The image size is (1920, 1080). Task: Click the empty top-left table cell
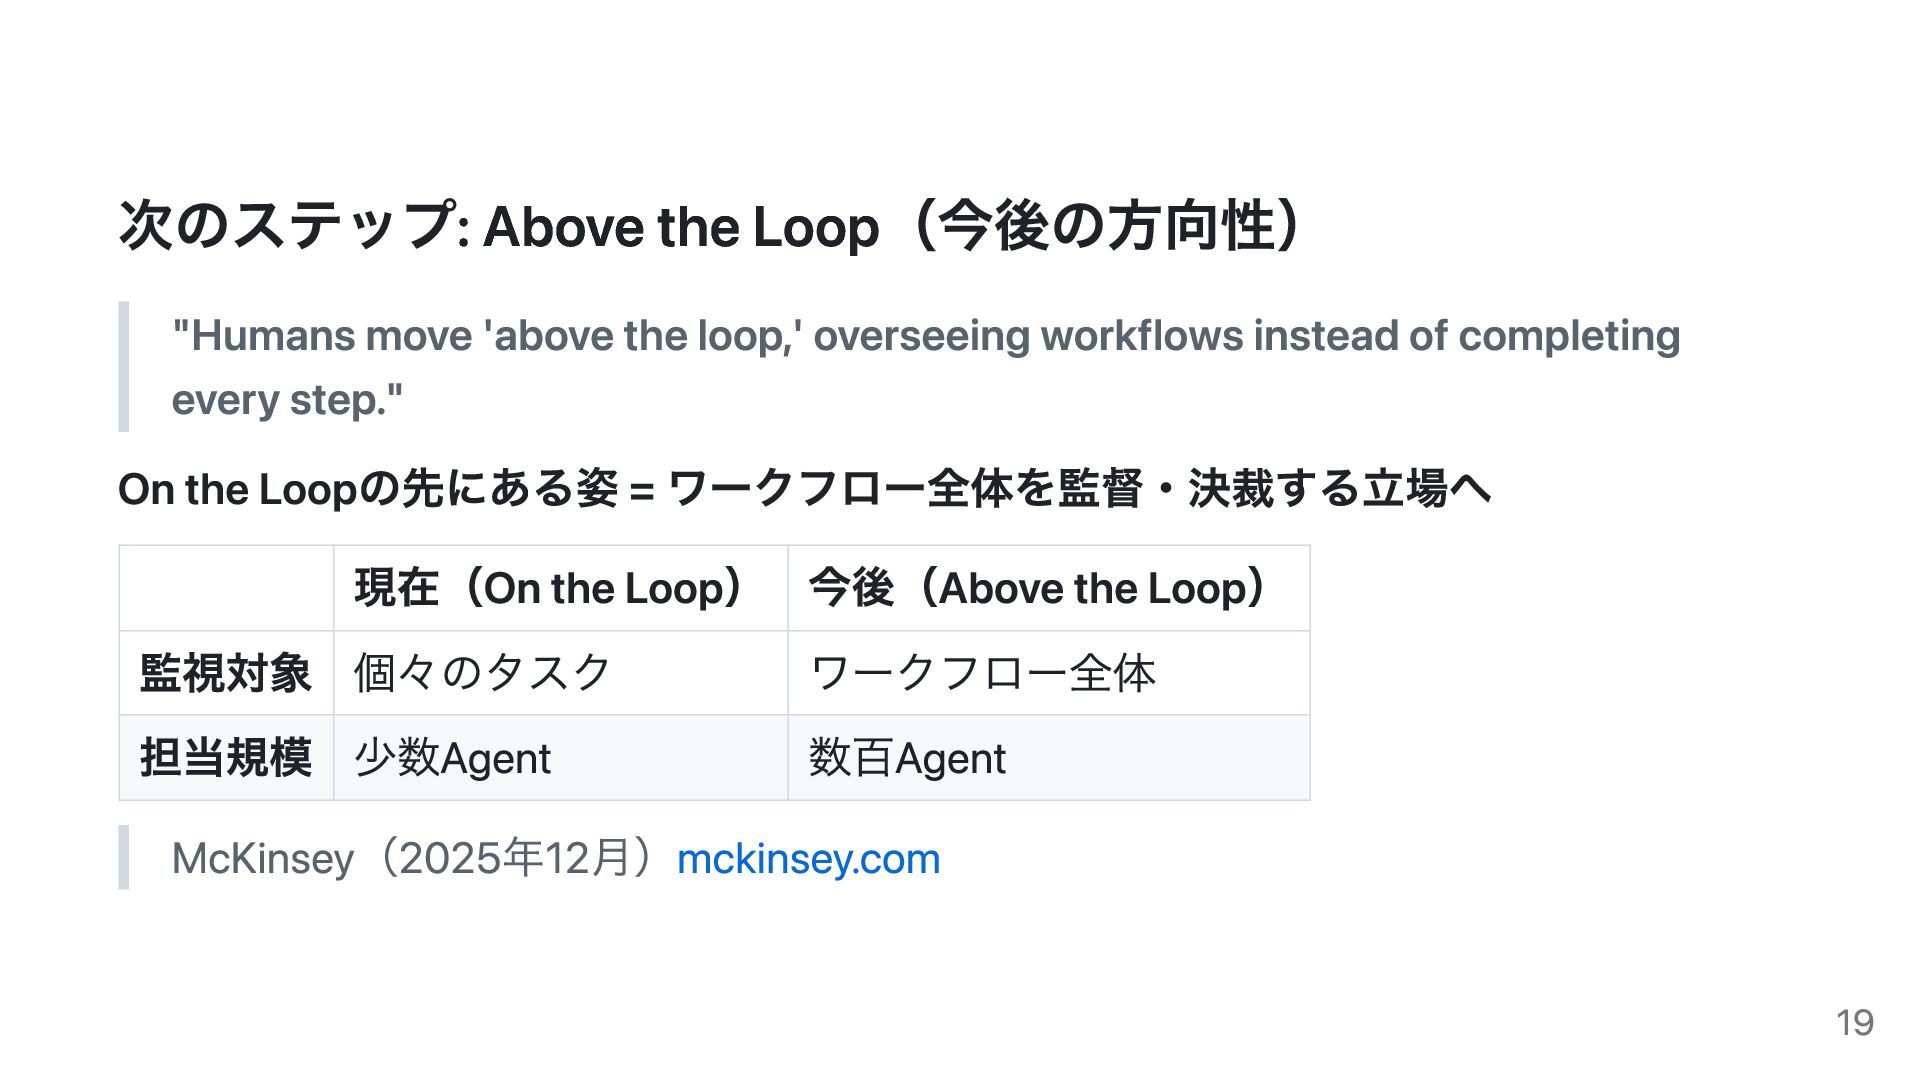pos(226,588)
